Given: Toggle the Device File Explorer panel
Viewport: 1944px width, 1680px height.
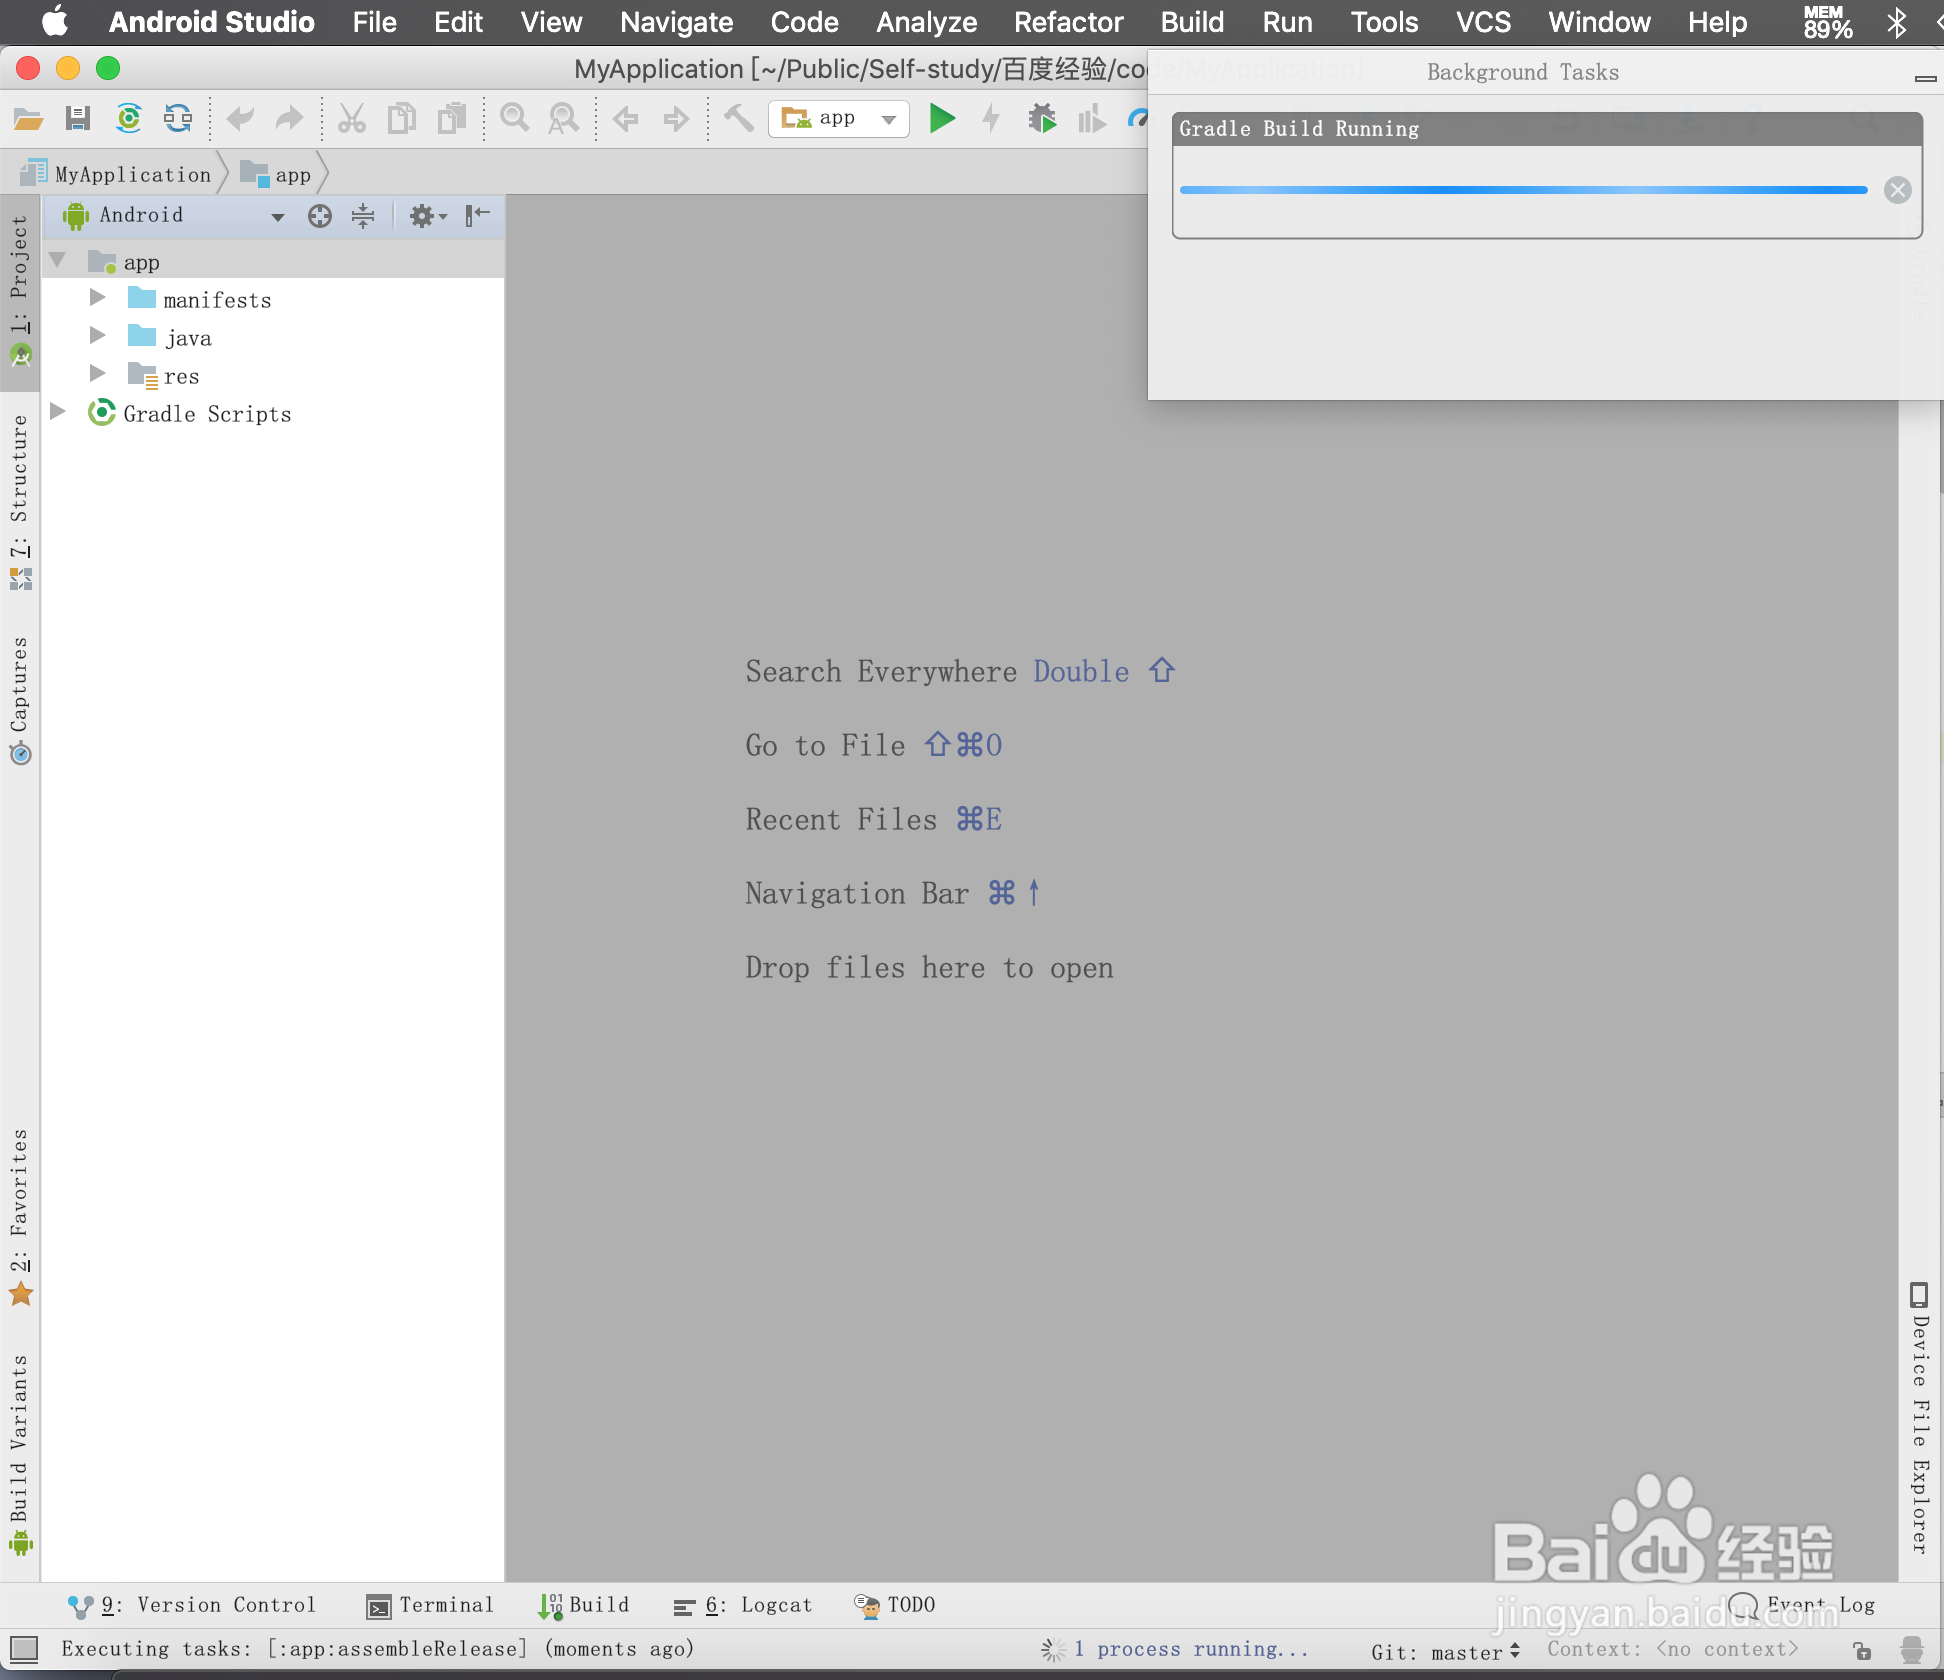Looking at the screenshot, I should point(1919,1420).
